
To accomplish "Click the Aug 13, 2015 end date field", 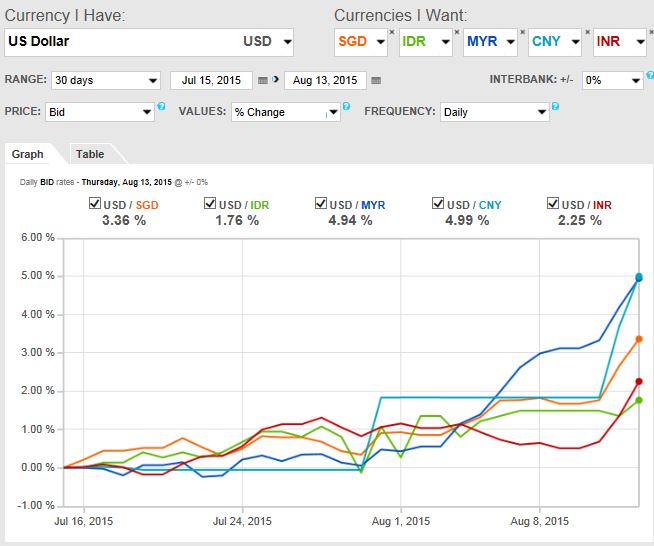I will pos(325,81).
